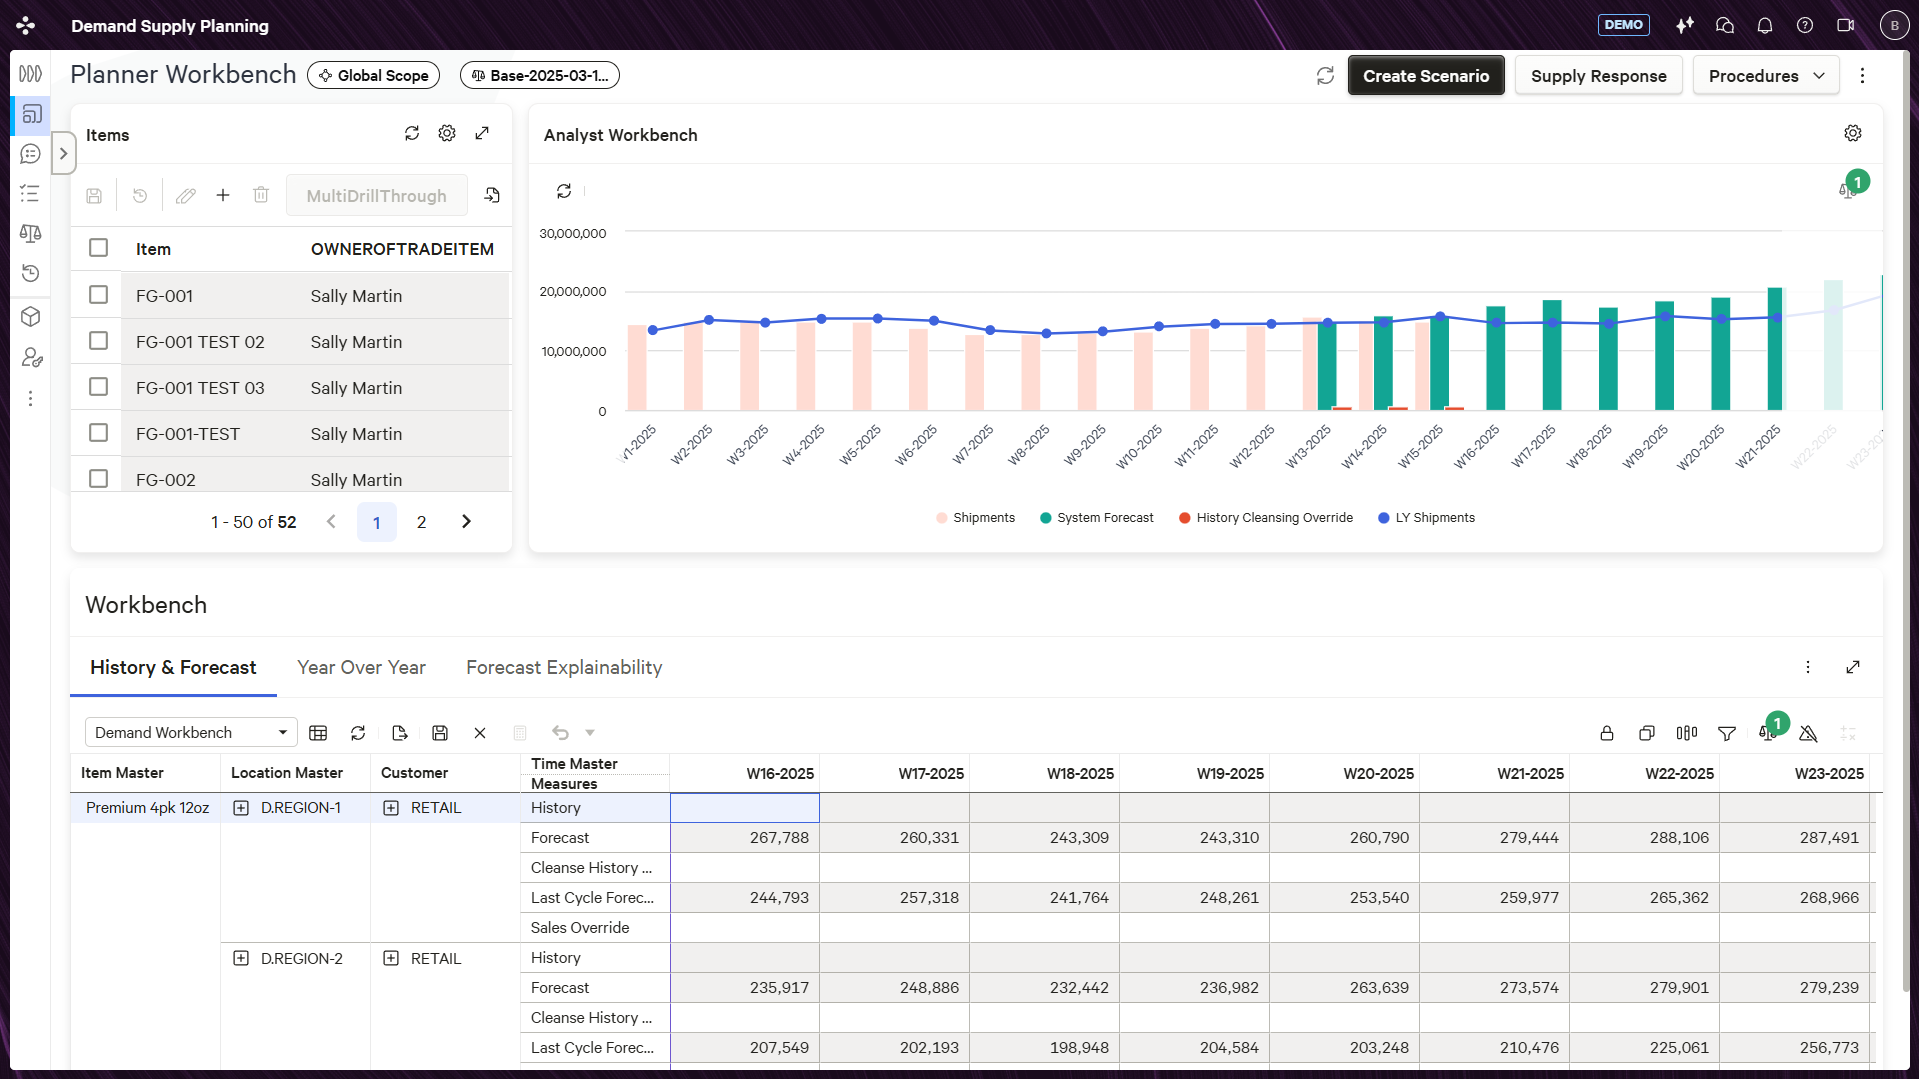This screenshot has width=1919, height=1079.
Task: Open the Forecast Explainability tab
Action: pyautogui.click(x=564, y=667)
